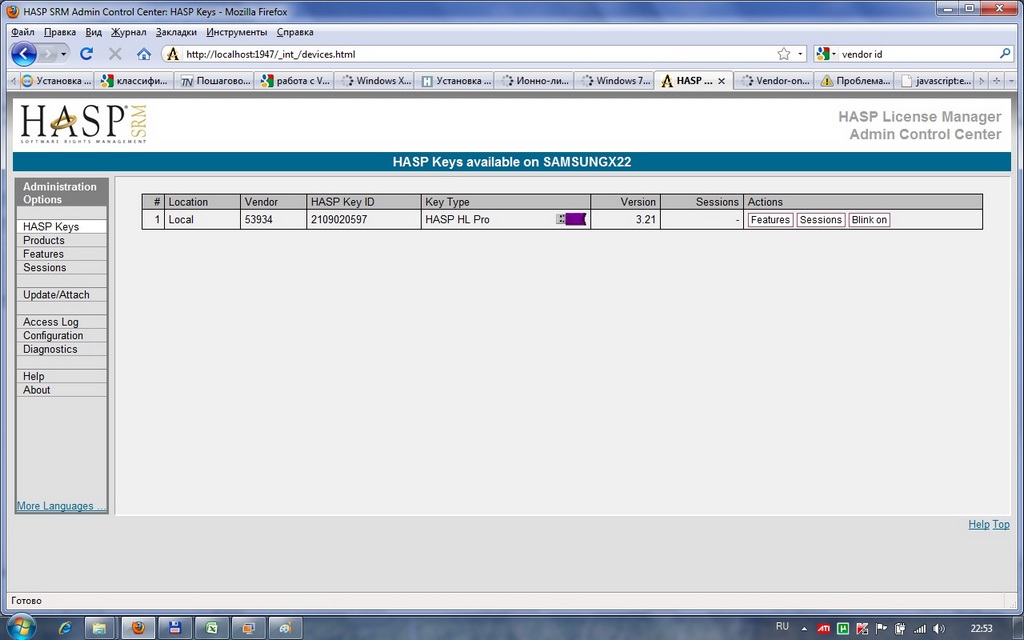
Task: Click the Blink on button
Action: [869, 220]
